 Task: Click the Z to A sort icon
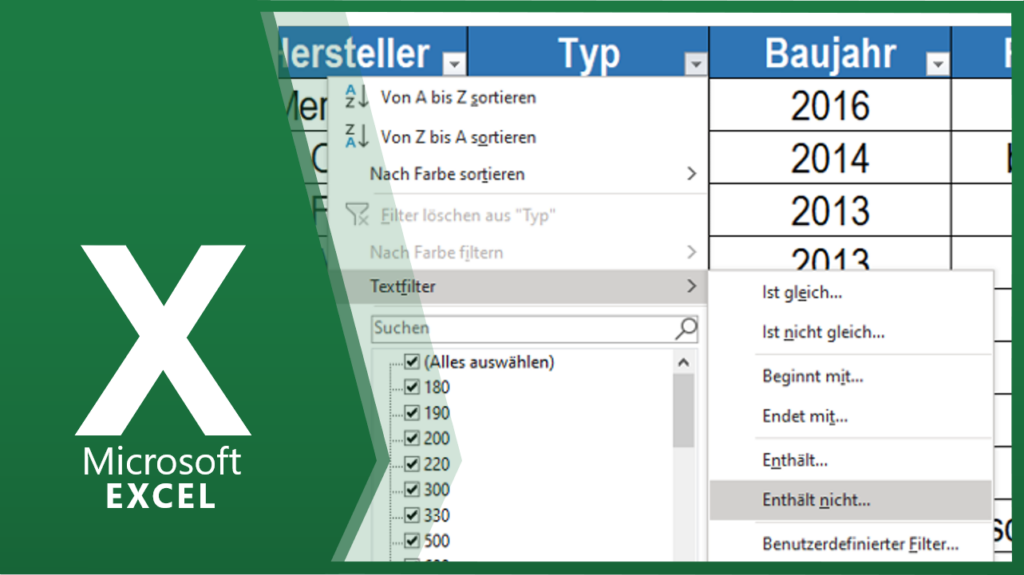click(357, 136)
